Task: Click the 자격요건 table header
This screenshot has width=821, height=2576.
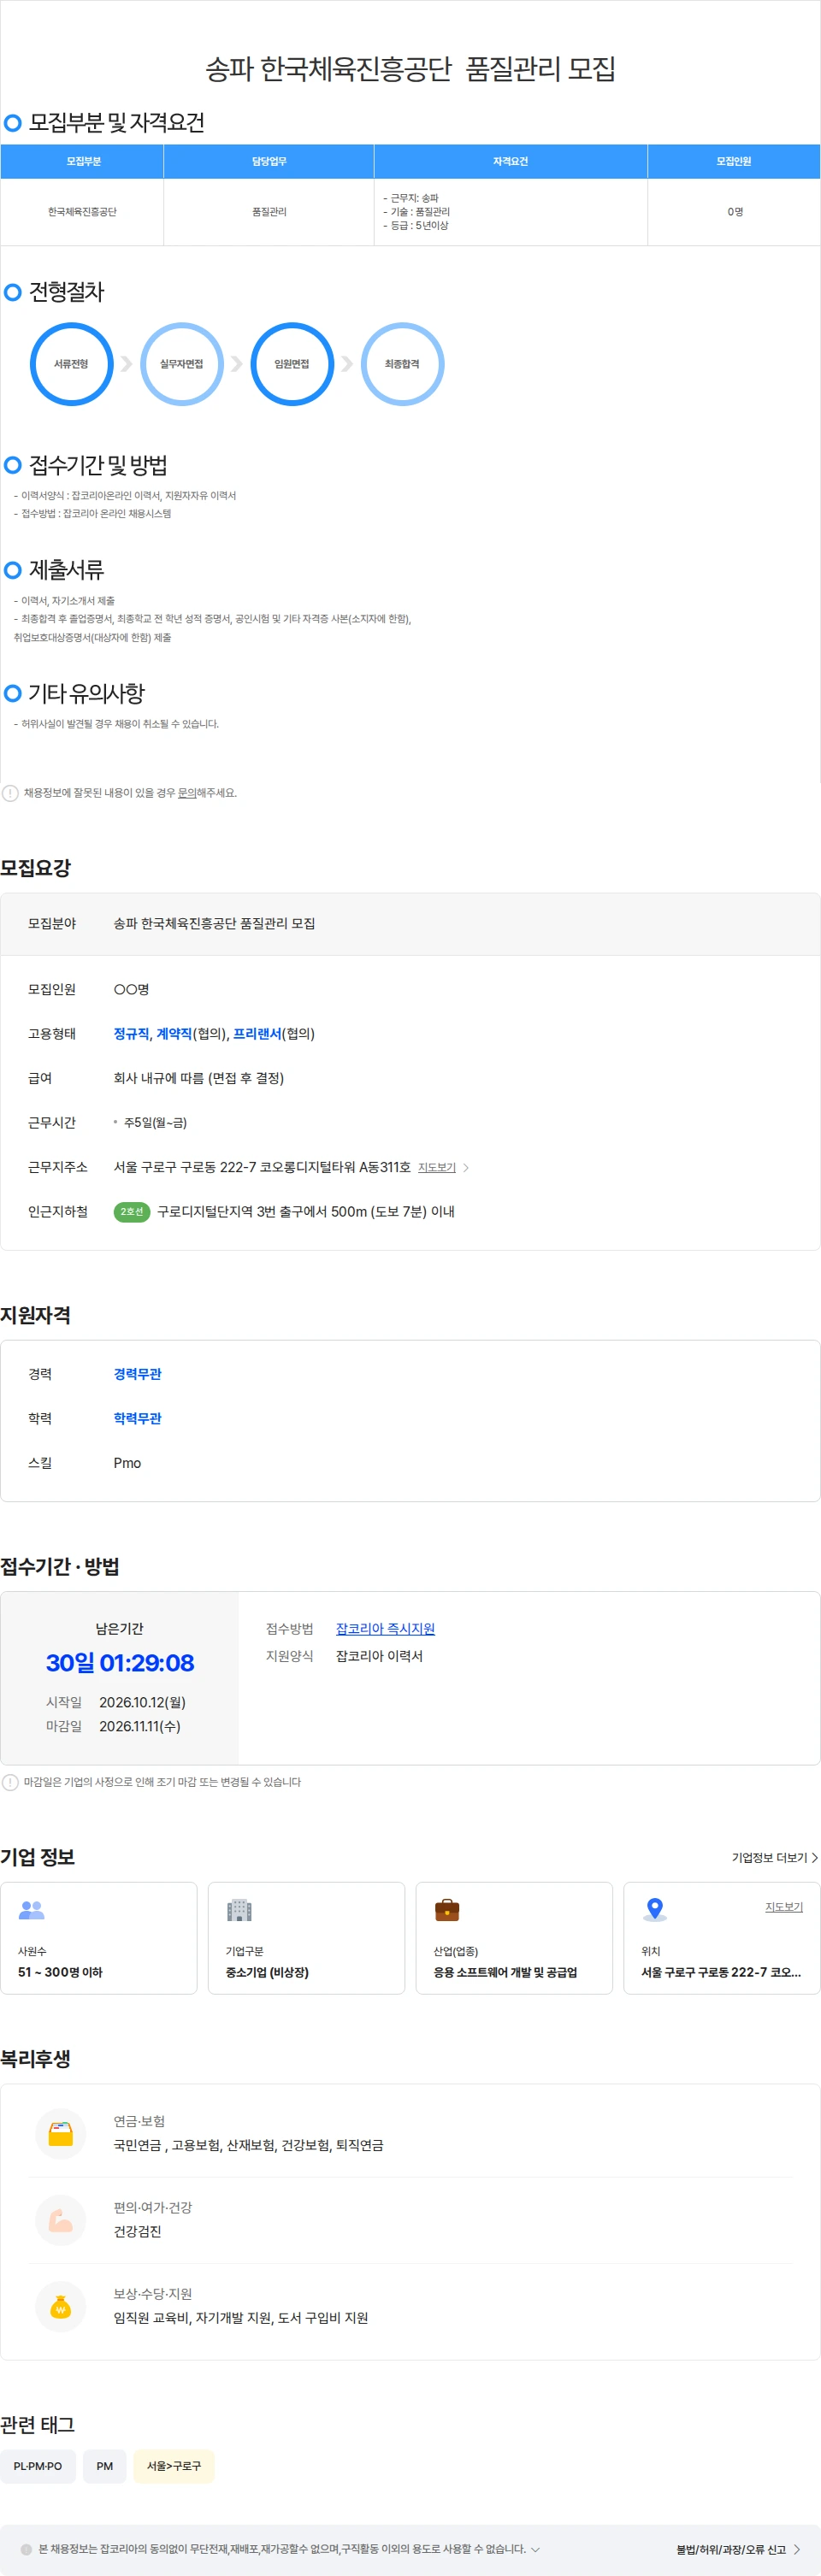Action: [x=510, y=161]
